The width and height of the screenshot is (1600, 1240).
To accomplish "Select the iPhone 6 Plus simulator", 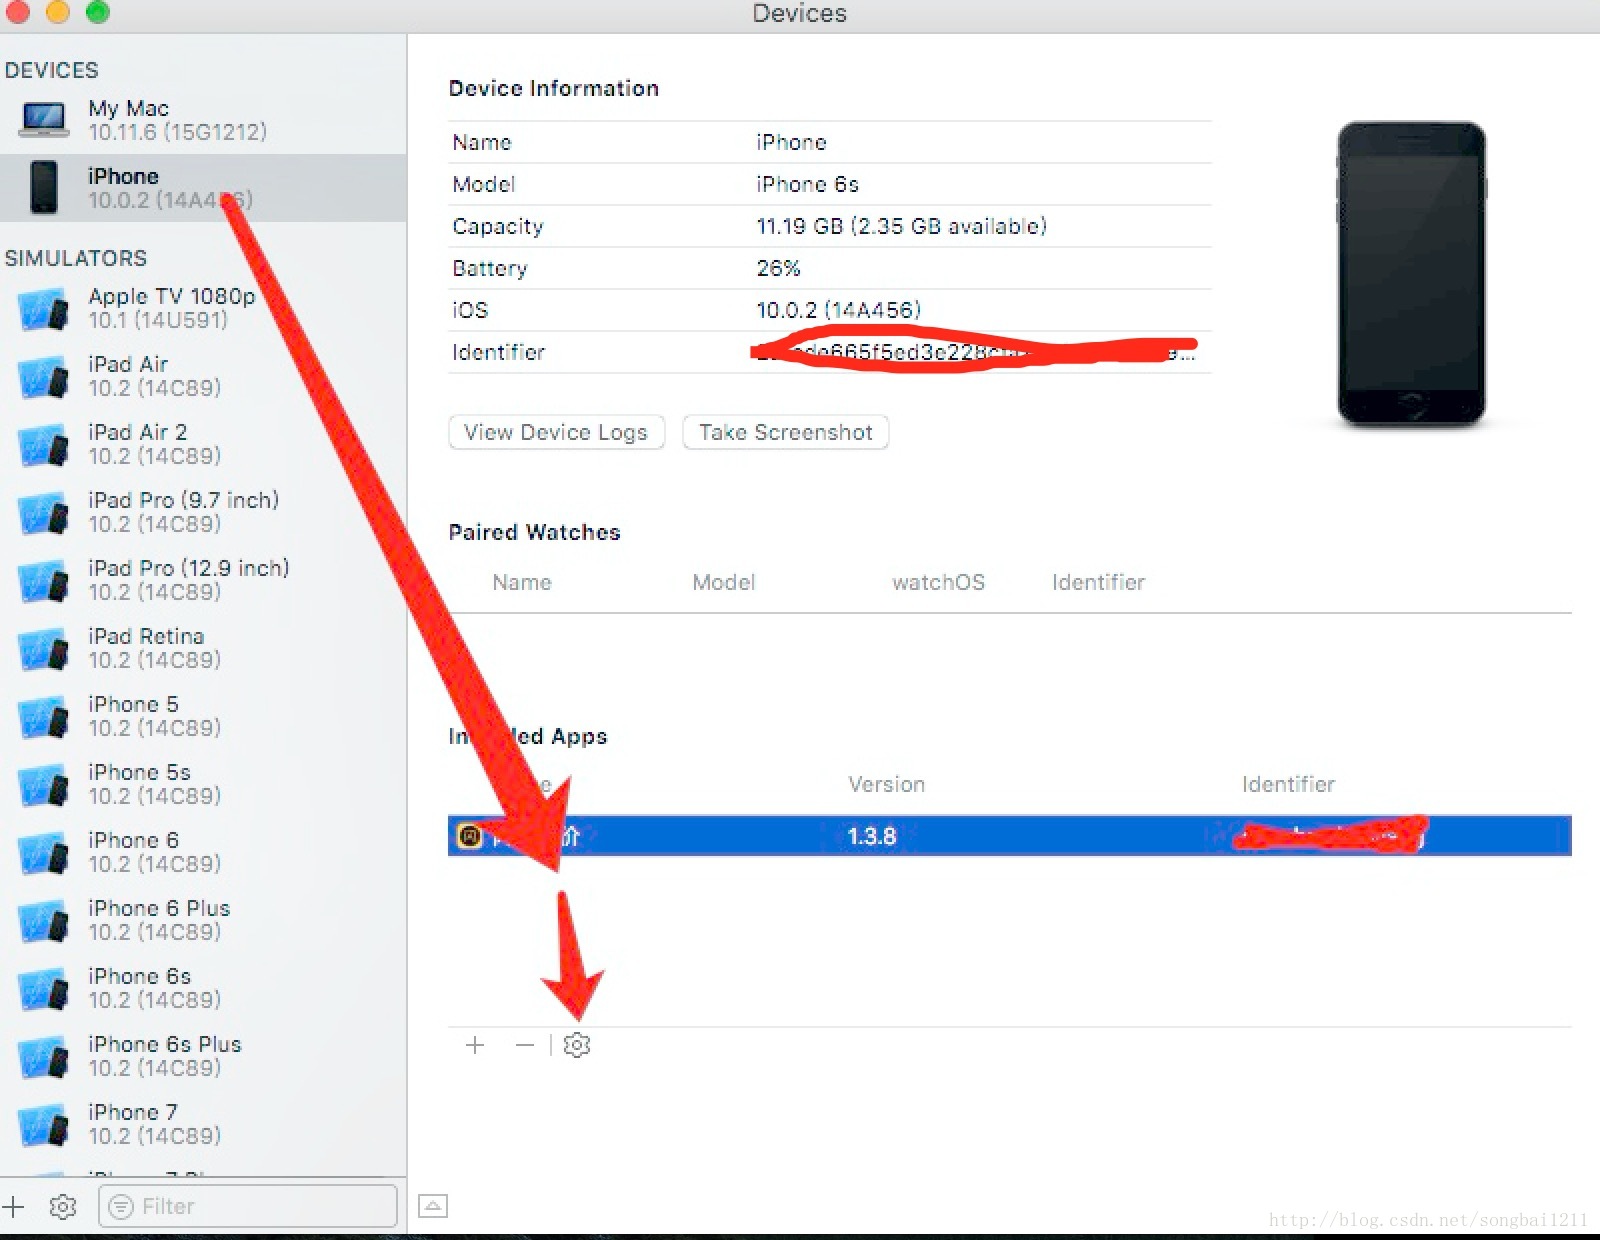I will tap(203, 920).
